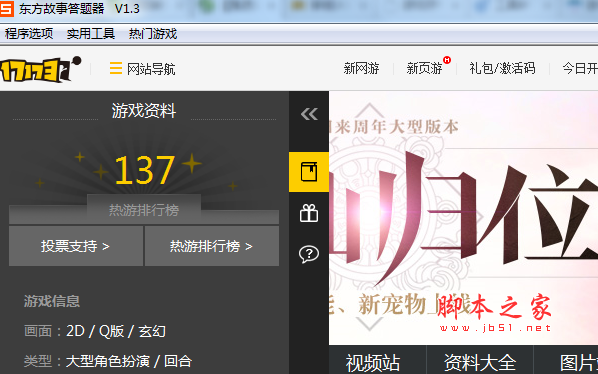Open the 网站导航 hamburger menu icon
This screenshot has height=374, width=598.
tap(116, 69)
